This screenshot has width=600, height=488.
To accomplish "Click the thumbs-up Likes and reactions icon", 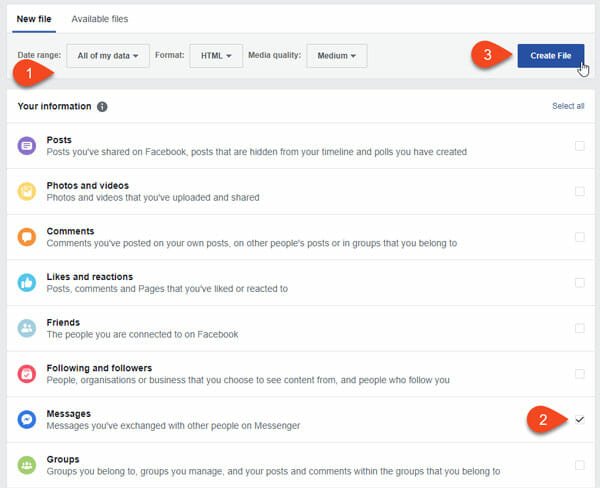I will (x=27, y=282).
